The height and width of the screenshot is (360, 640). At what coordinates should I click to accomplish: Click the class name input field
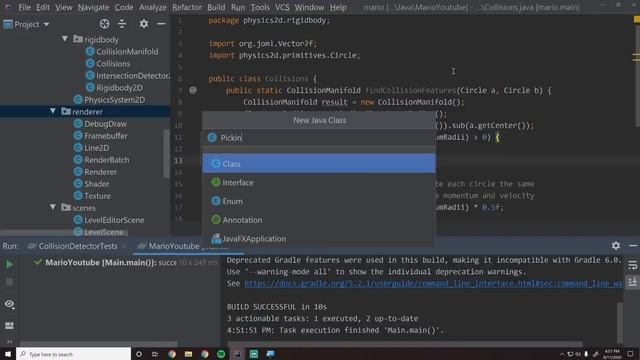tap(319, 138)
